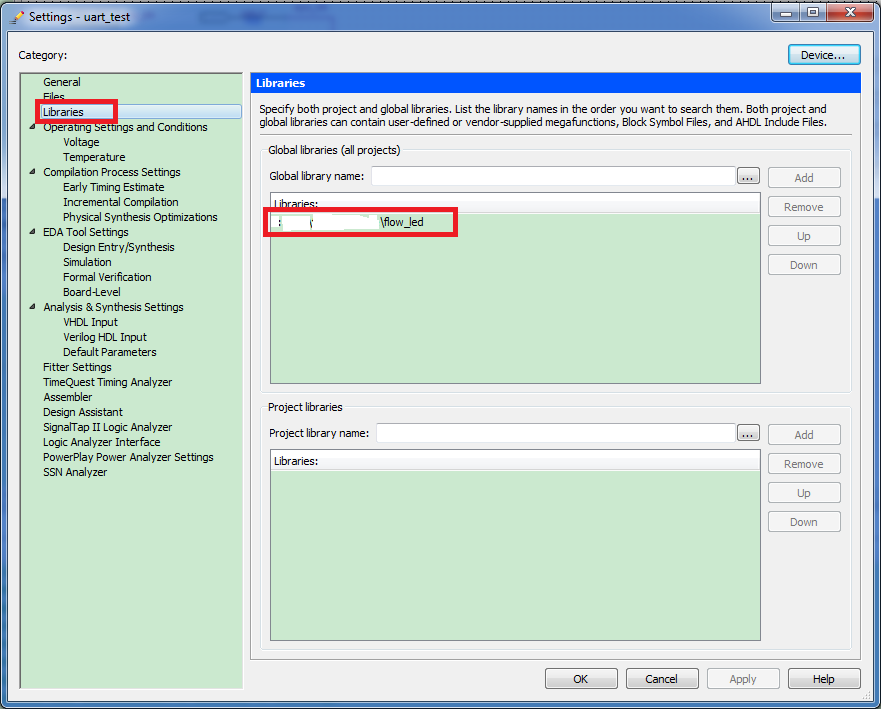This screenshot has height=709, width=881.
Task: Select Design Assistant
Action: [x=83, y=412]
